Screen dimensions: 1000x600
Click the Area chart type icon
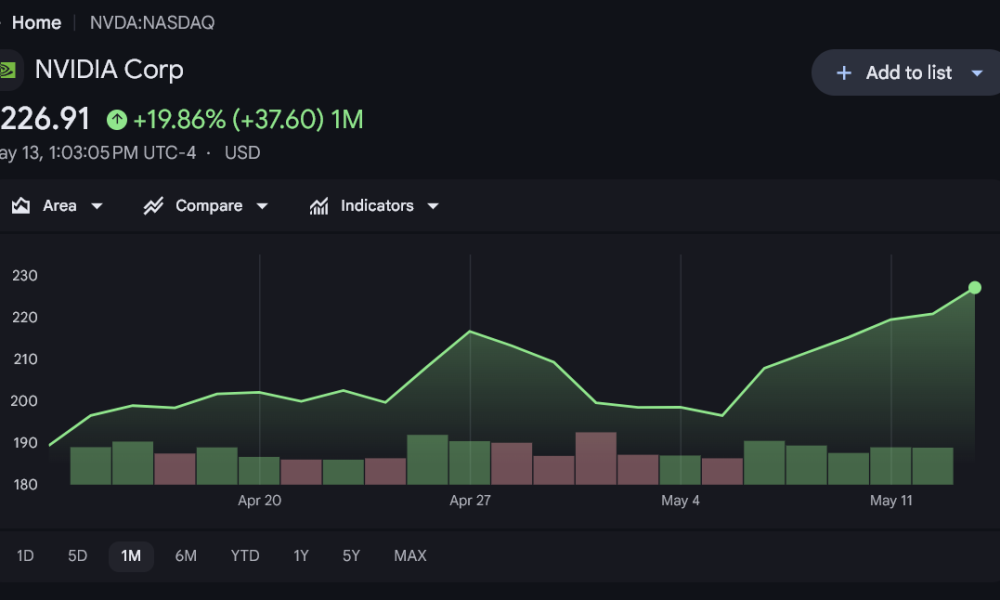click(x=21, y=205)
